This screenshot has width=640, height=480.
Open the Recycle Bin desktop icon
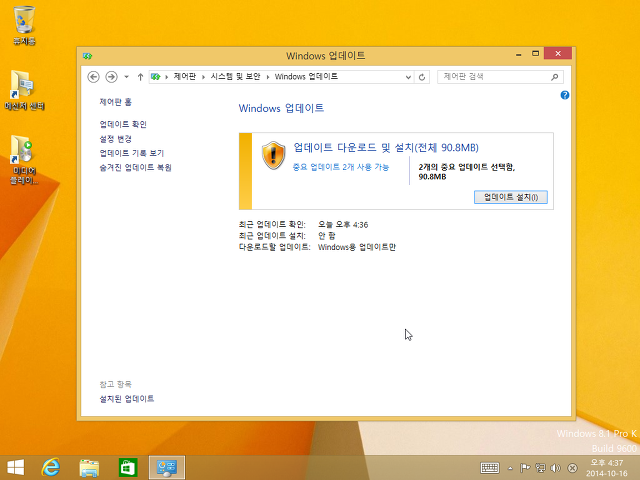click(x=24, y=24)
